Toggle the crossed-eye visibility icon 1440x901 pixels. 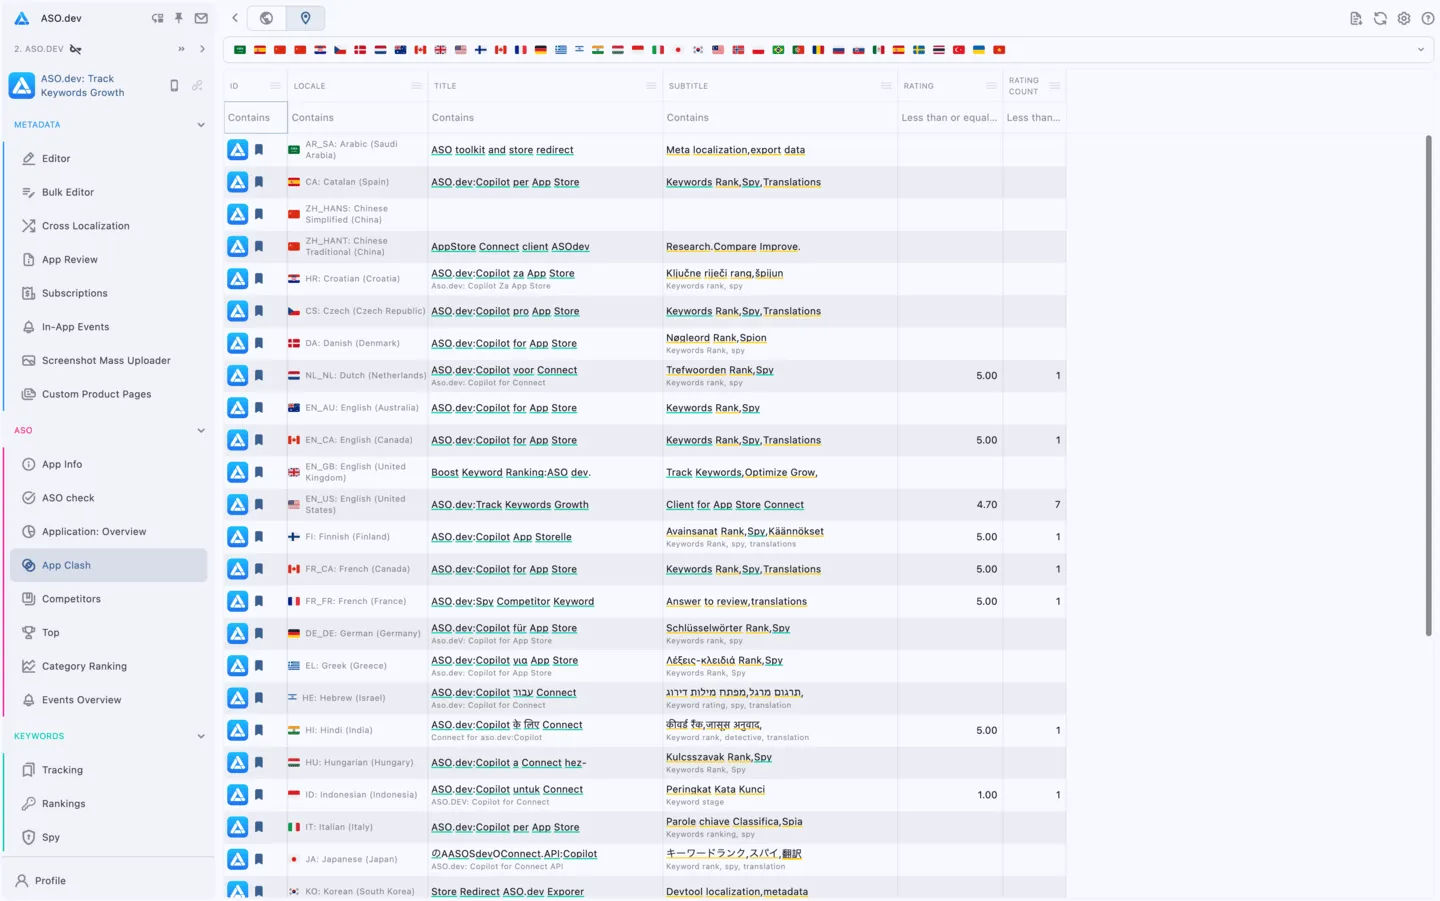pyautogui.click(x=76, y=49)
